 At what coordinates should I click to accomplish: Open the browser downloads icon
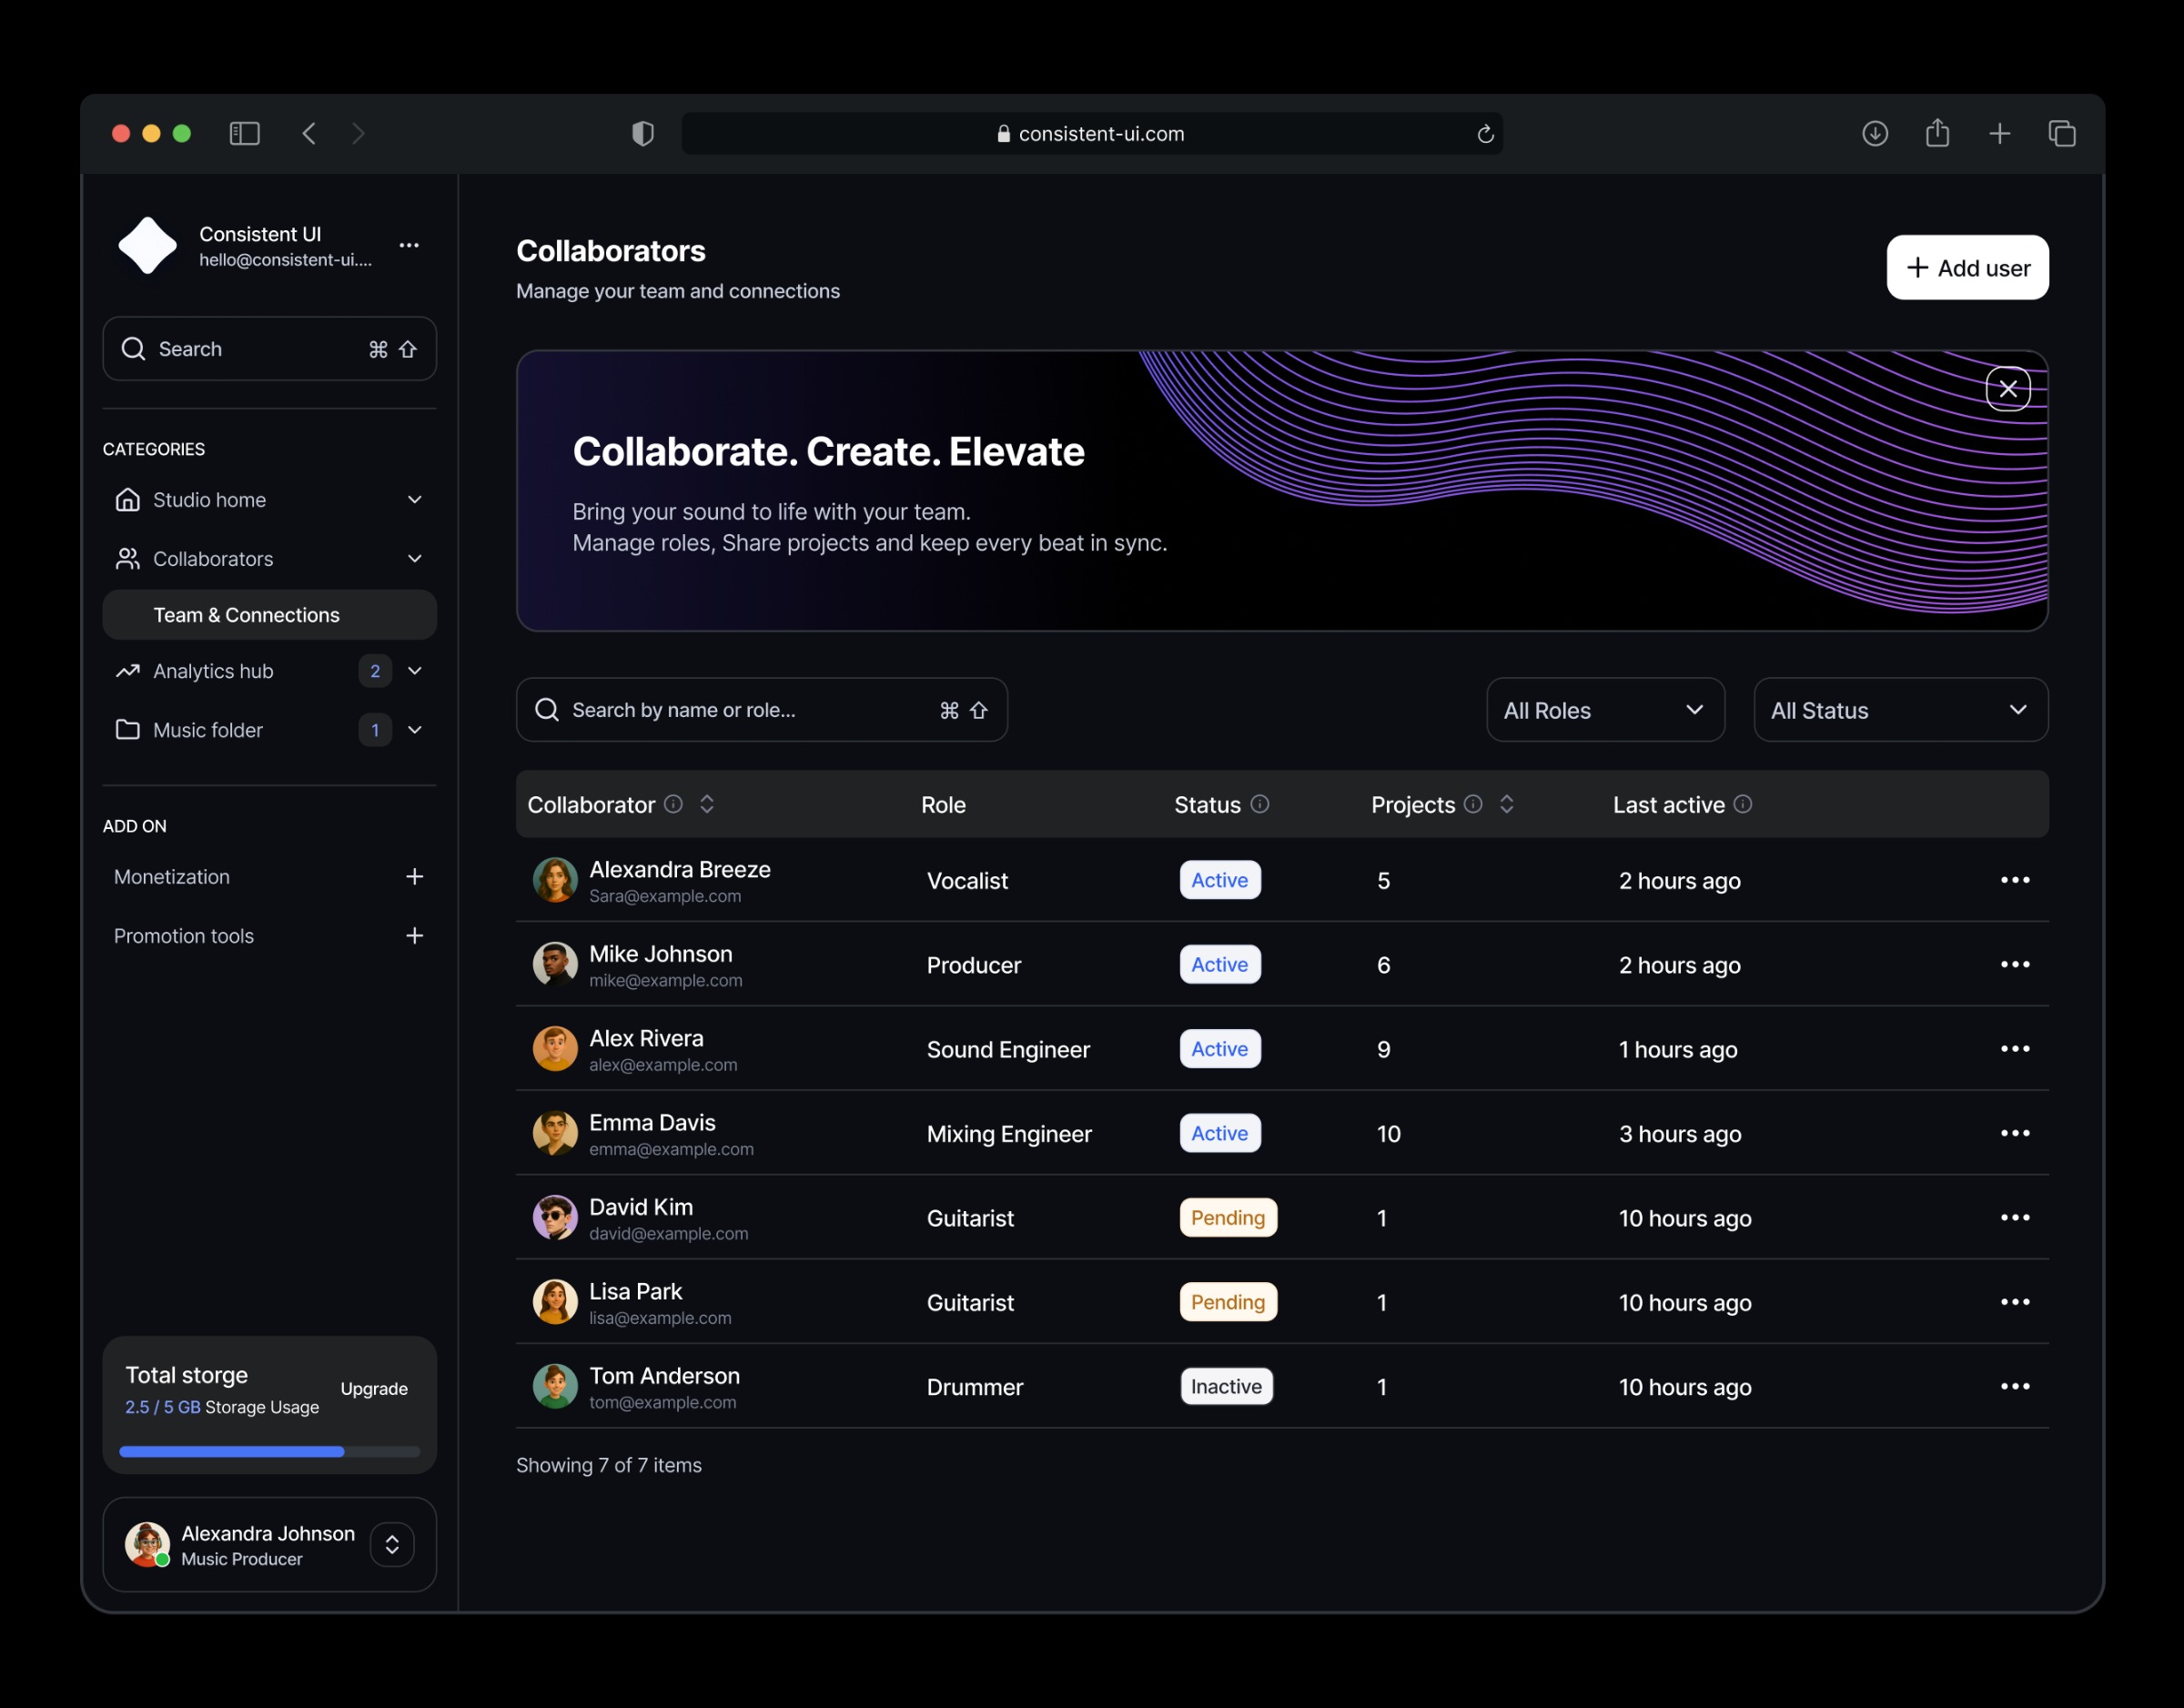[x=1874, y=133]
